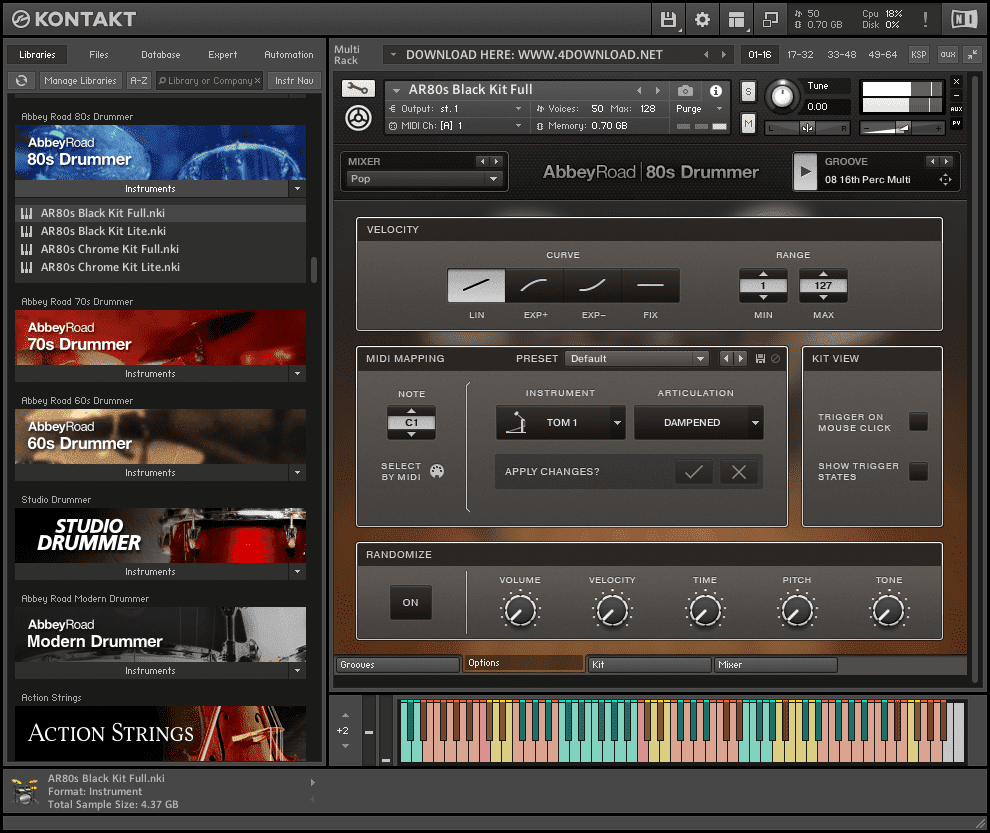The width and height of the screenshot is (990, 833).
Task: Expand 80s Drummer Instruments dropdown arrow
Action: point(297,188)
